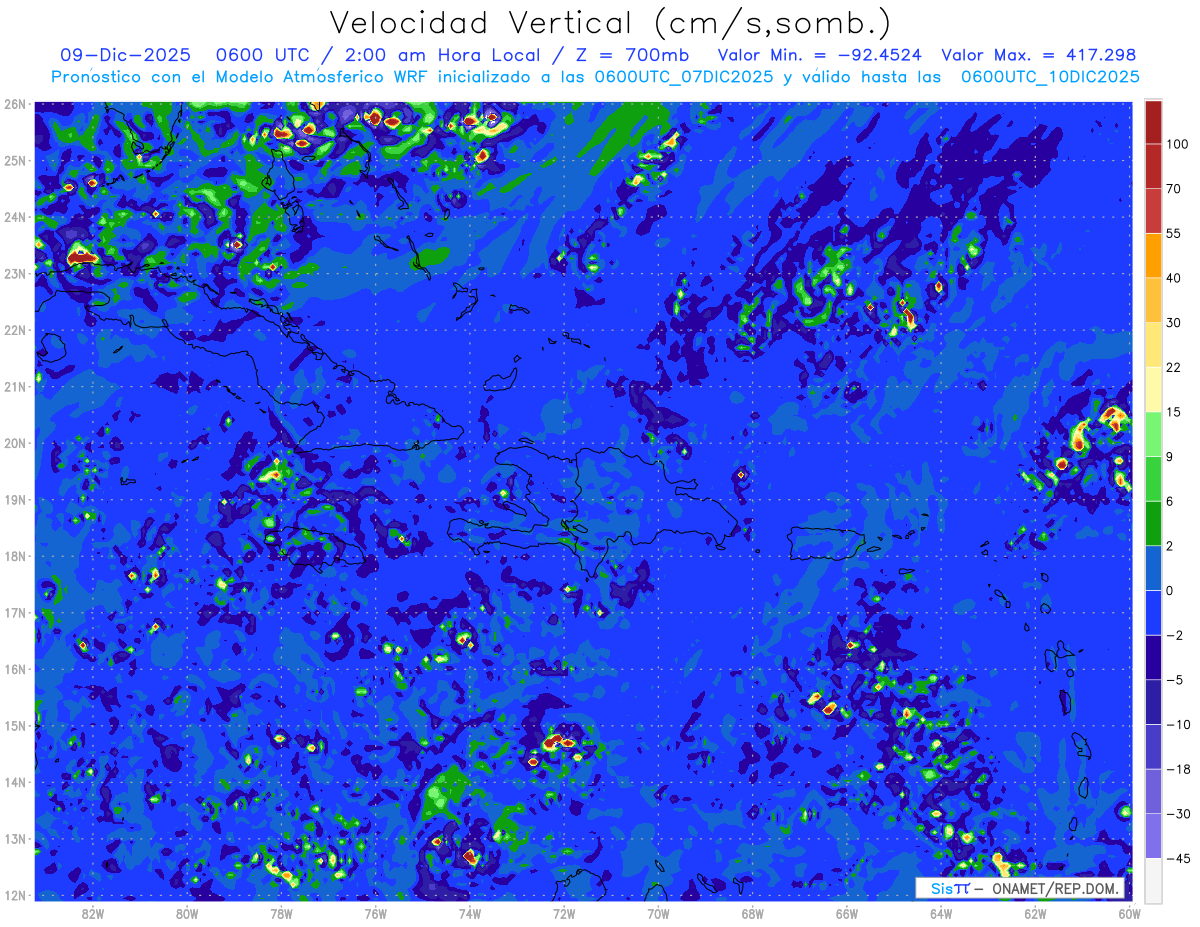Click the longitude label '82W'

(93, 913)
